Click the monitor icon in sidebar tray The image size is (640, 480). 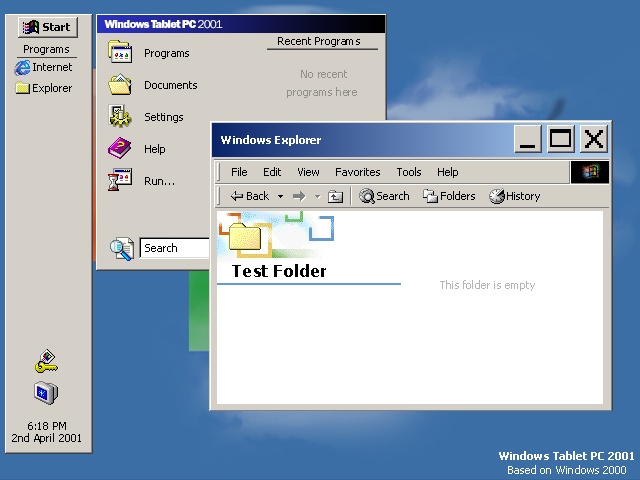point(46,393)
